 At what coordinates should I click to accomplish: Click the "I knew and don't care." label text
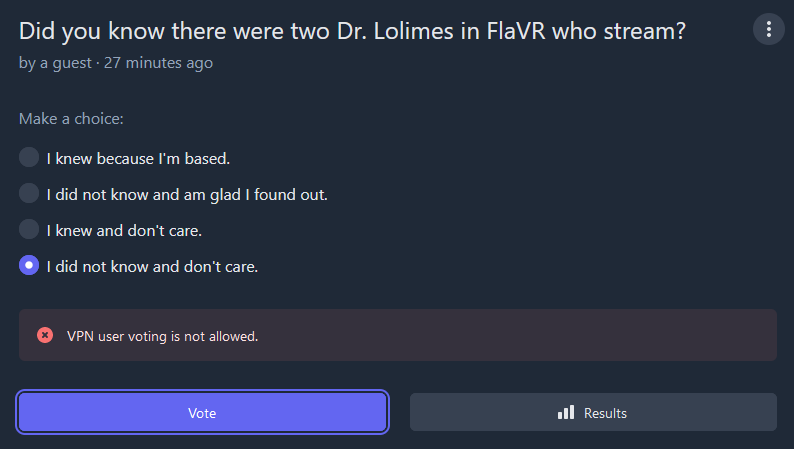coord(124,231)
